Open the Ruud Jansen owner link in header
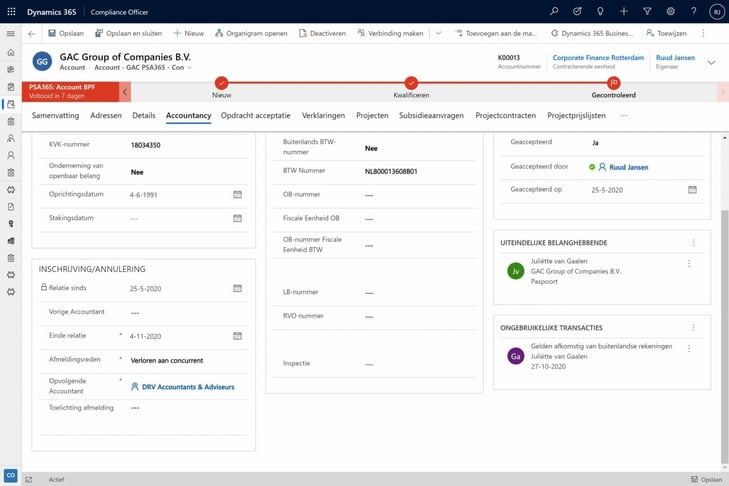Image resolution: width=729 pixels, height=486 pixels. 675,58
